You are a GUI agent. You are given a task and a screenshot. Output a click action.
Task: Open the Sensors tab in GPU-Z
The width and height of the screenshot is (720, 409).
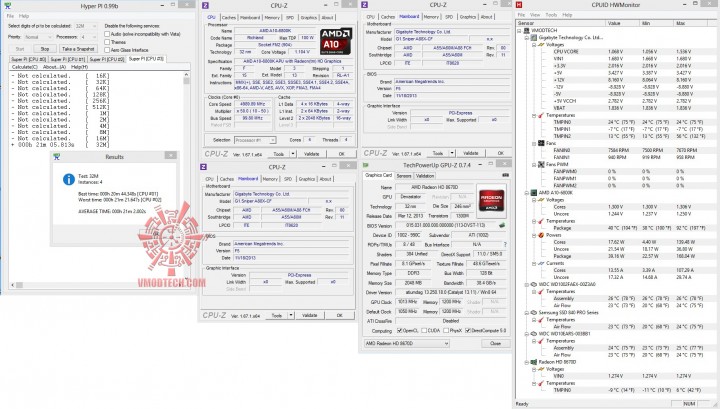[404, 176]
